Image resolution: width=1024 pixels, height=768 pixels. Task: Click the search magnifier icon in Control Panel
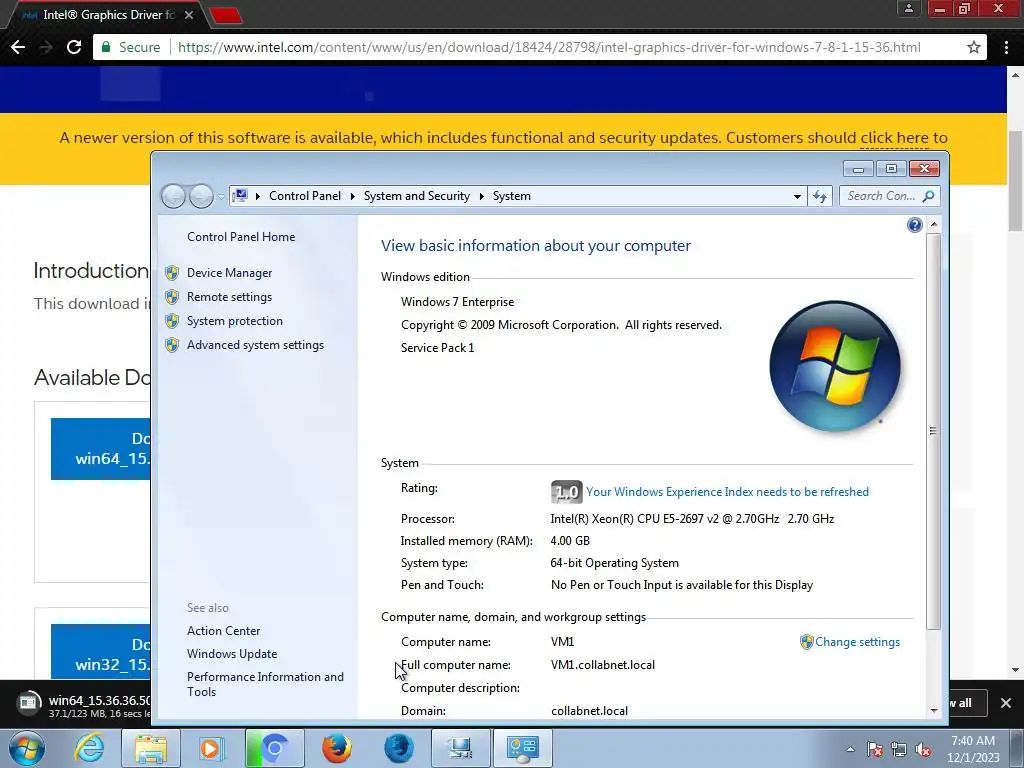pos(928,195)
